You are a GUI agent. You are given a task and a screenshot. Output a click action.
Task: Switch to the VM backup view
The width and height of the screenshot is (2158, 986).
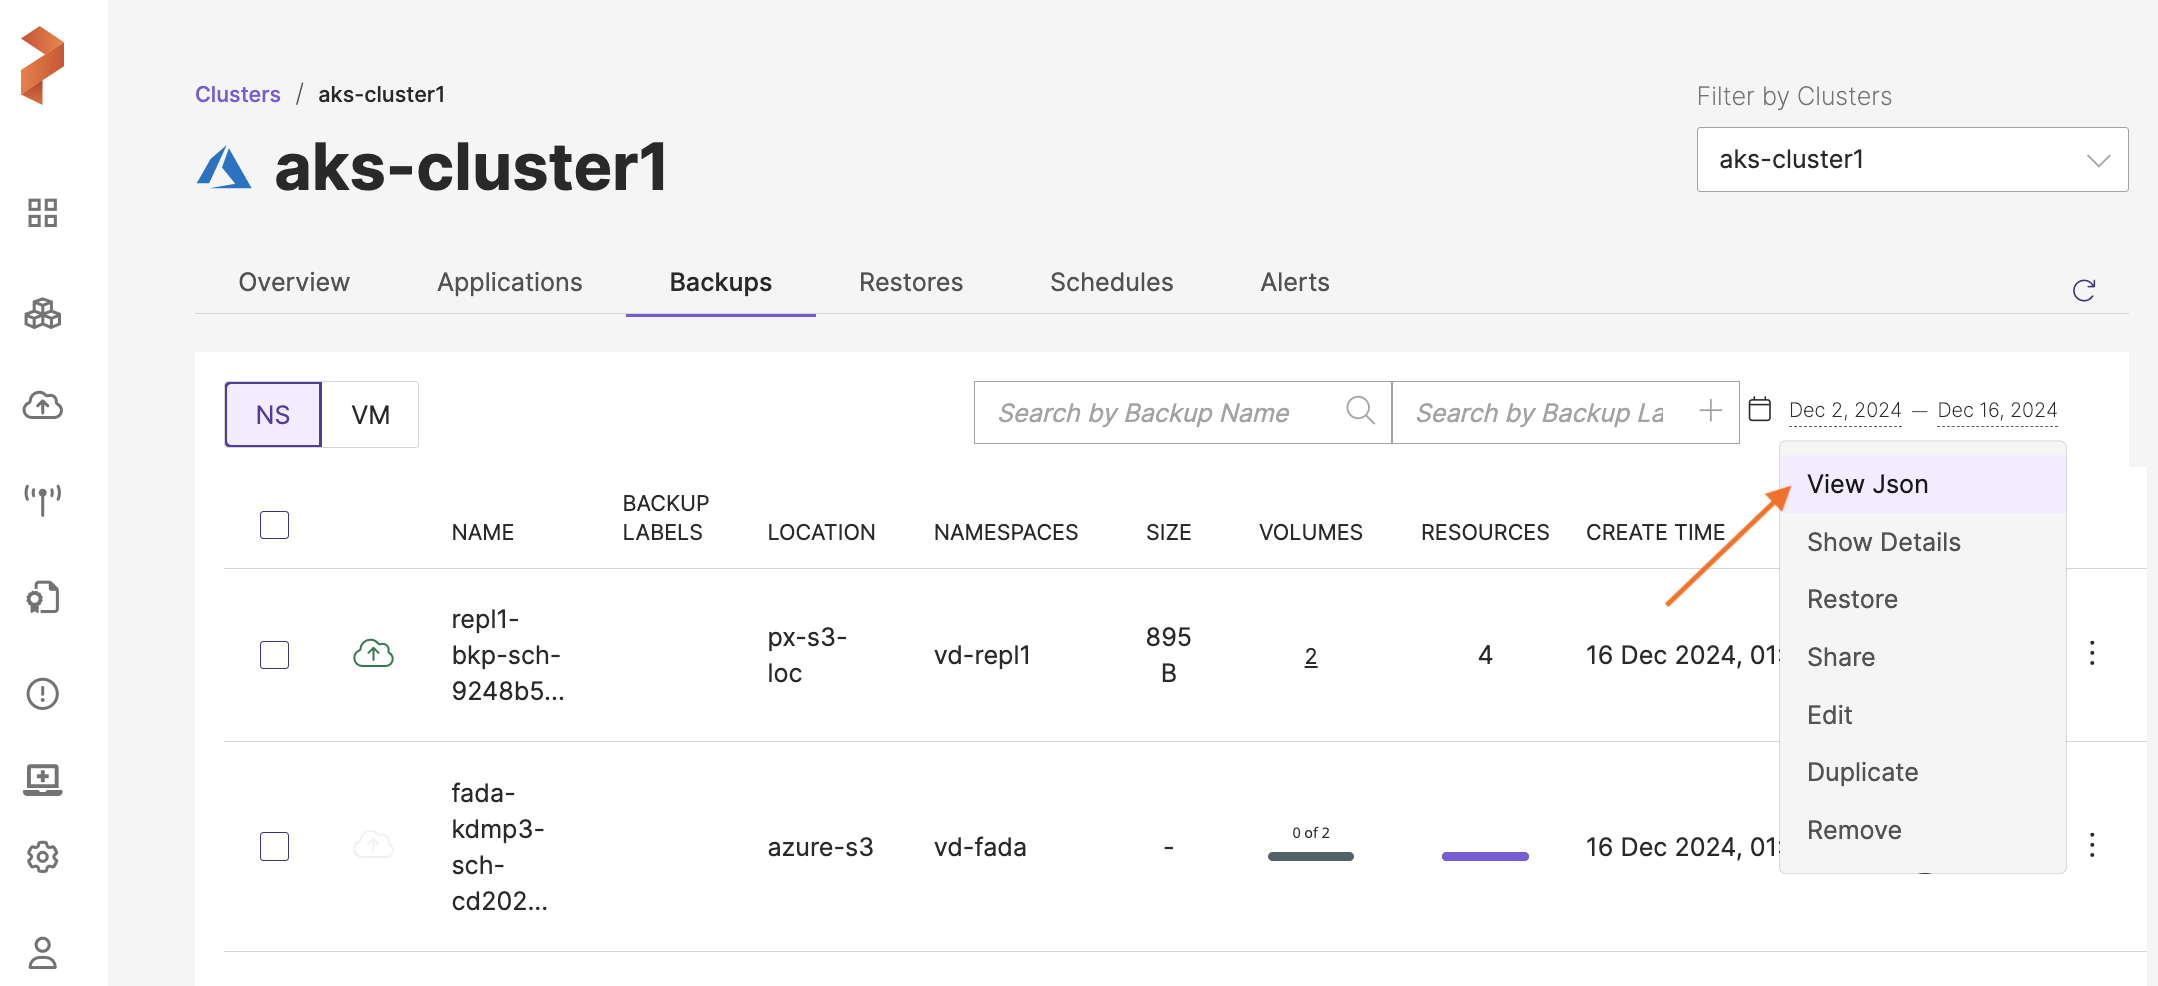coord(370,415)
